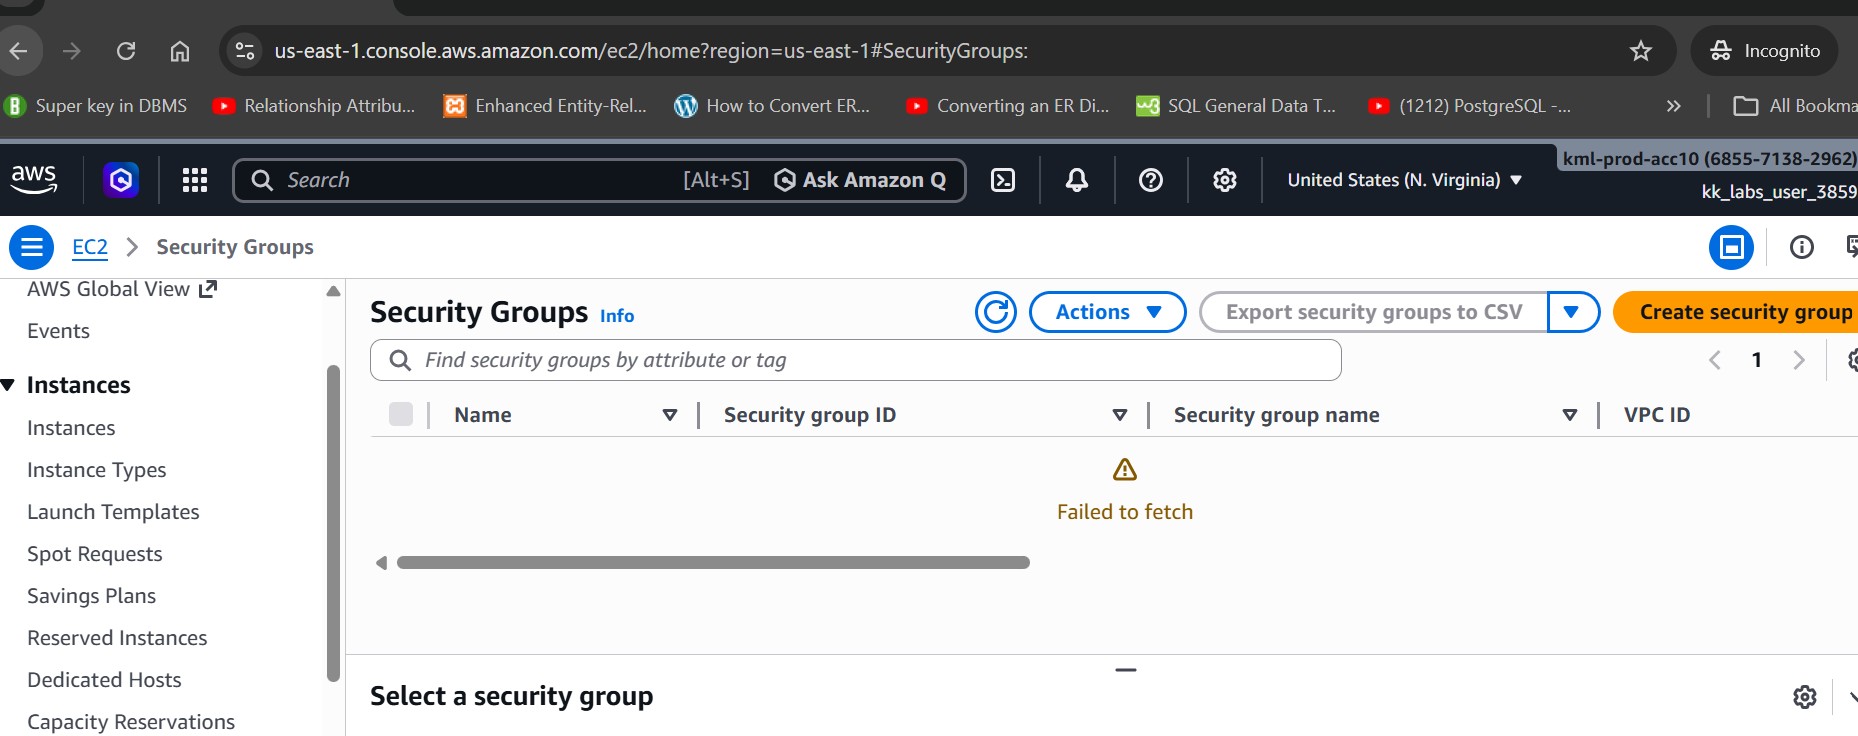
Task: Open Reserved Instances in the sidebar
Action: tap(117, 638)
